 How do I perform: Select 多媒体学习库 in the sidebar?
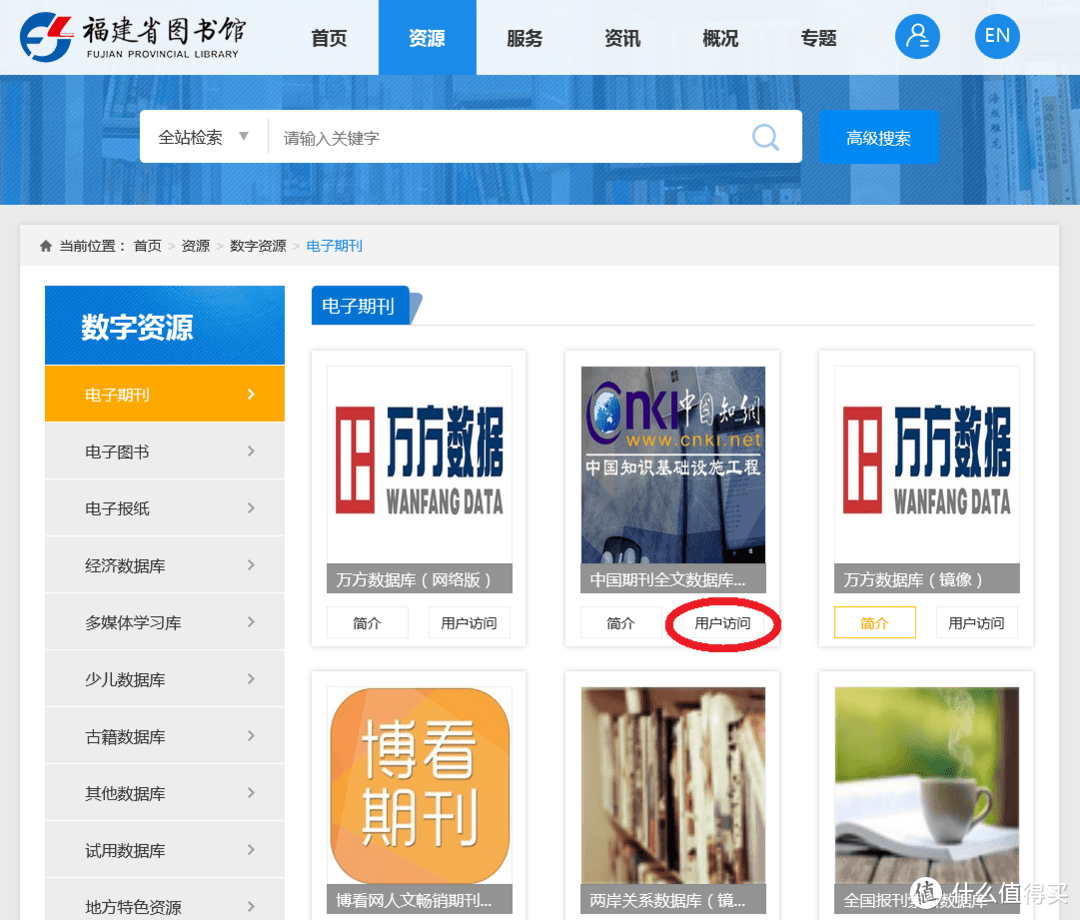coord(165,622)
